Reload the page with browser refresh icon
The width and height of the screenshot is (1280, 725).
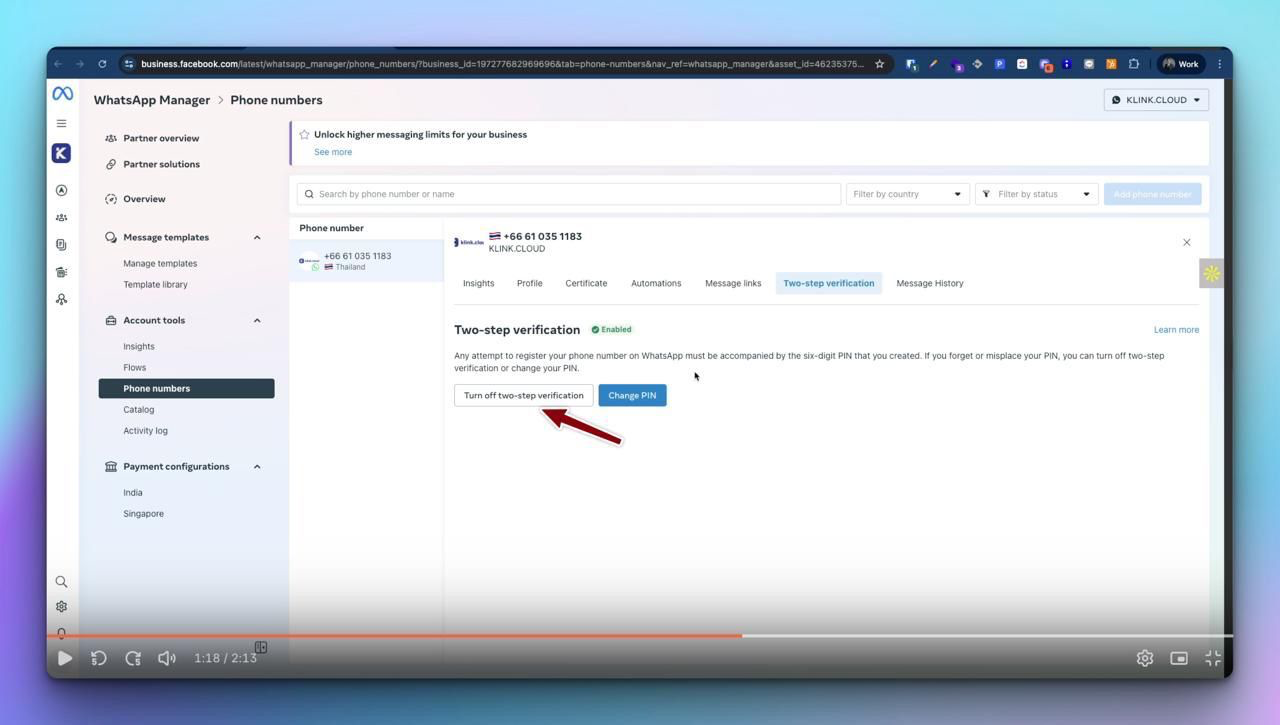pyautogui.click(x=102, y=64)
